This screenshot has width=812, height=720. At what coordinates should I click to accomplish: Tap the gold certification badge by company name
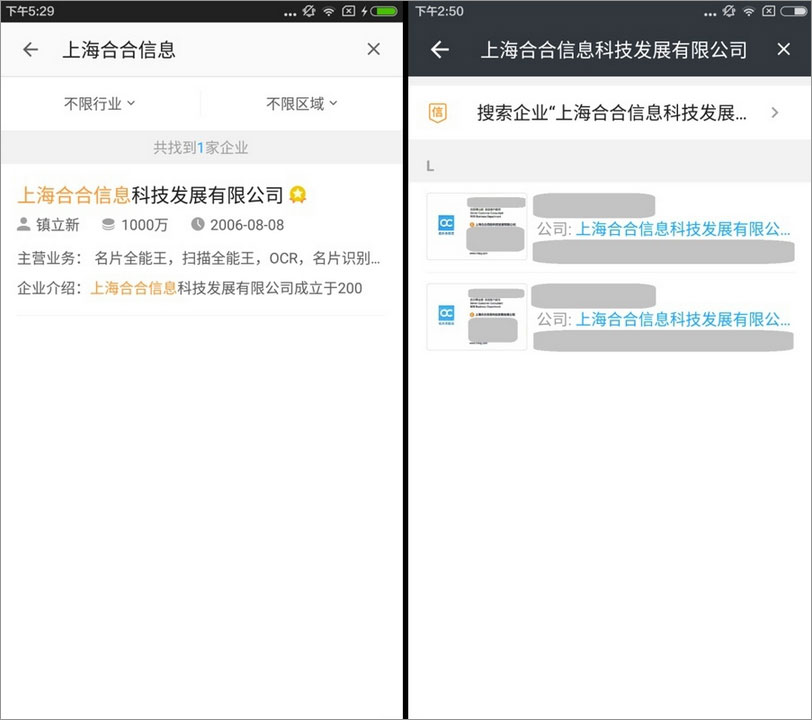297,194
